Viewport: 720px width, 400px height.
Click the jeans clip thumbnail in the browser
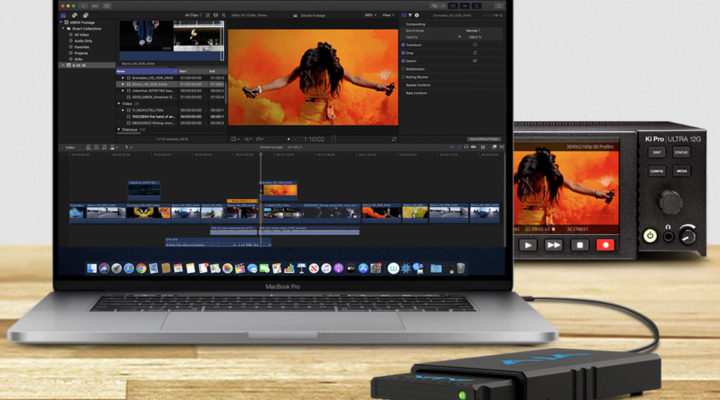[146, 36]
